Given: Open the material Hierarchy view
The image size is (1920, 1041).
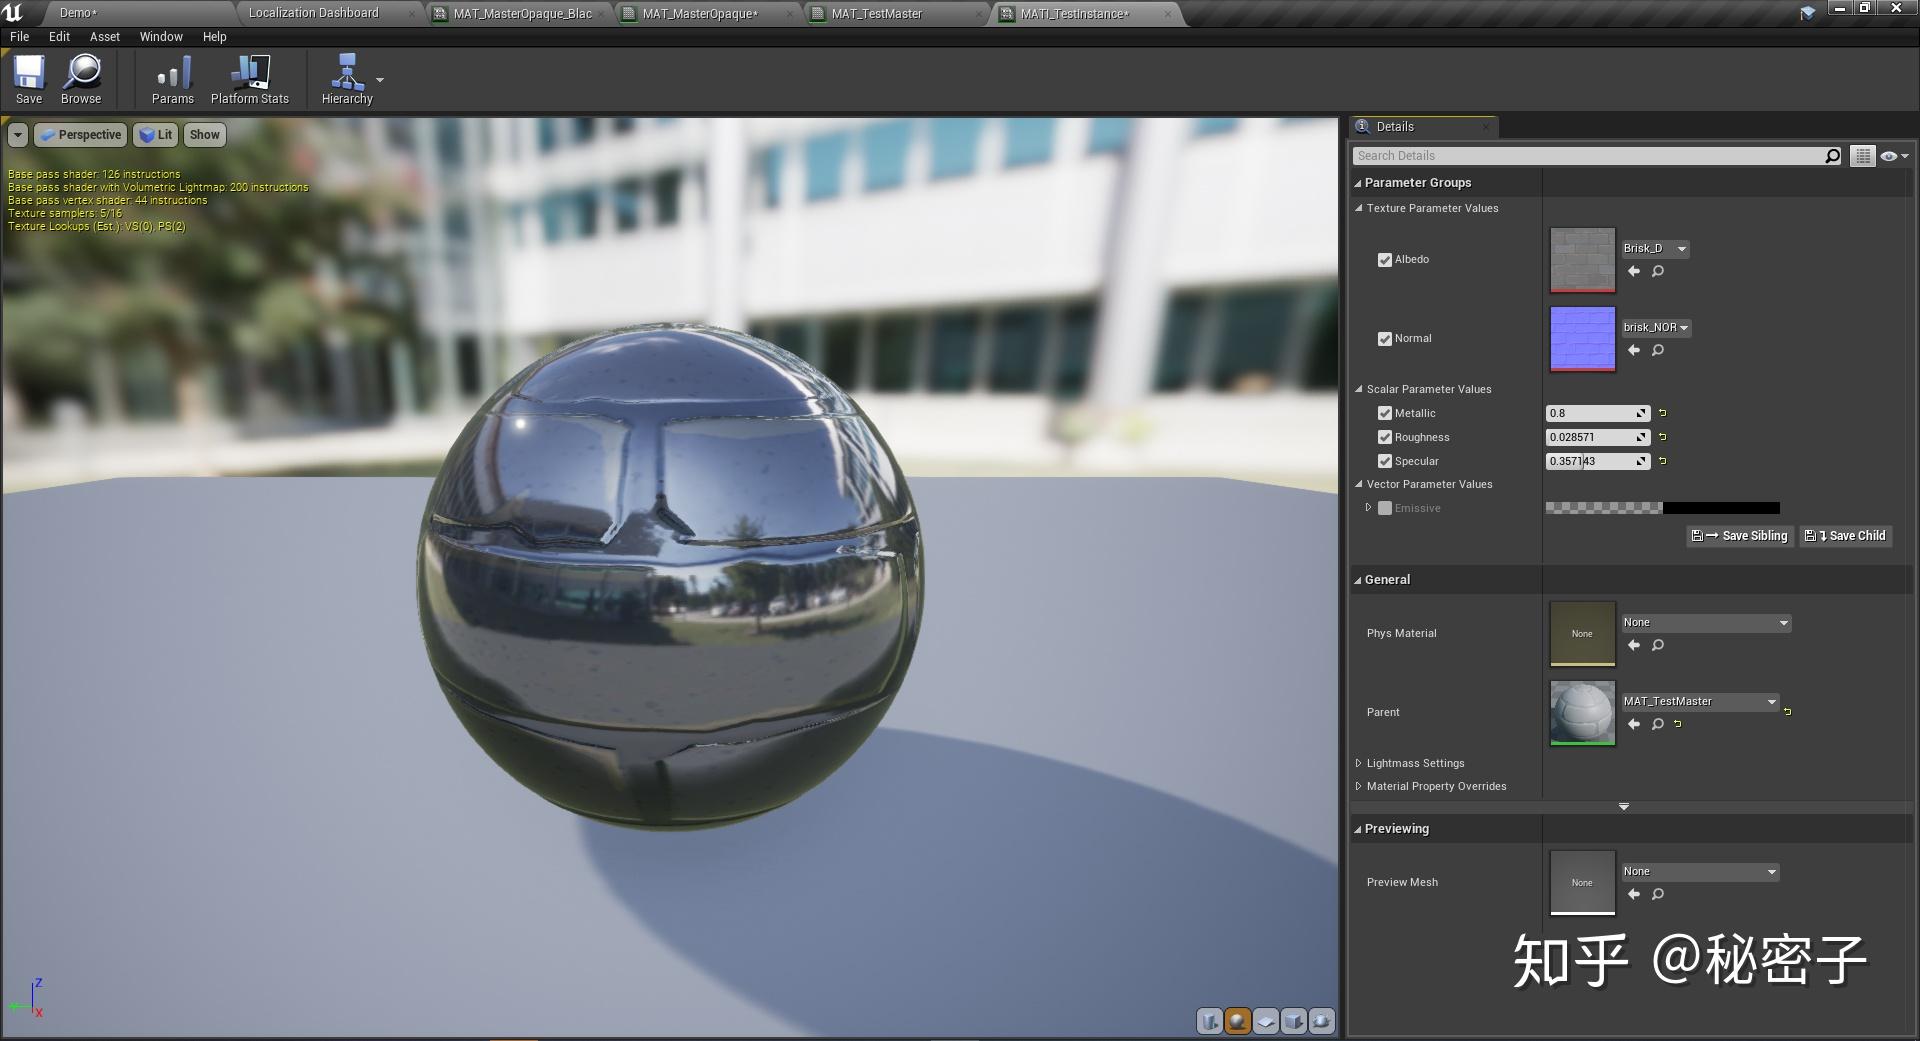Looking at the screenshot, I should tap(345, 78).
